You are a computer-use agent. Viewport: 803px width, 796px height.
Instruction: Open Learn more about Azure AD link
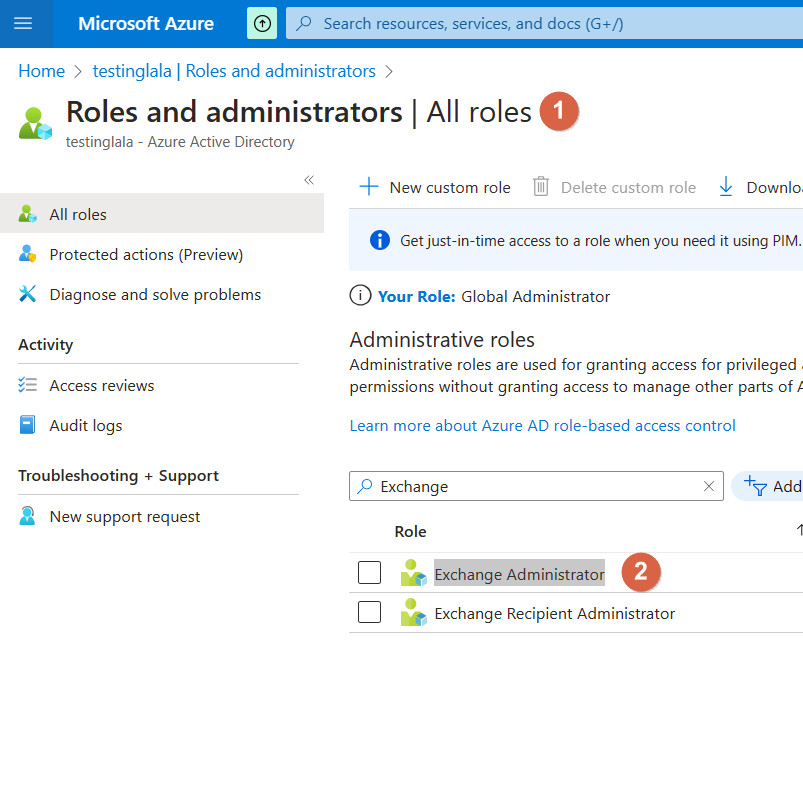pos(542,425)
